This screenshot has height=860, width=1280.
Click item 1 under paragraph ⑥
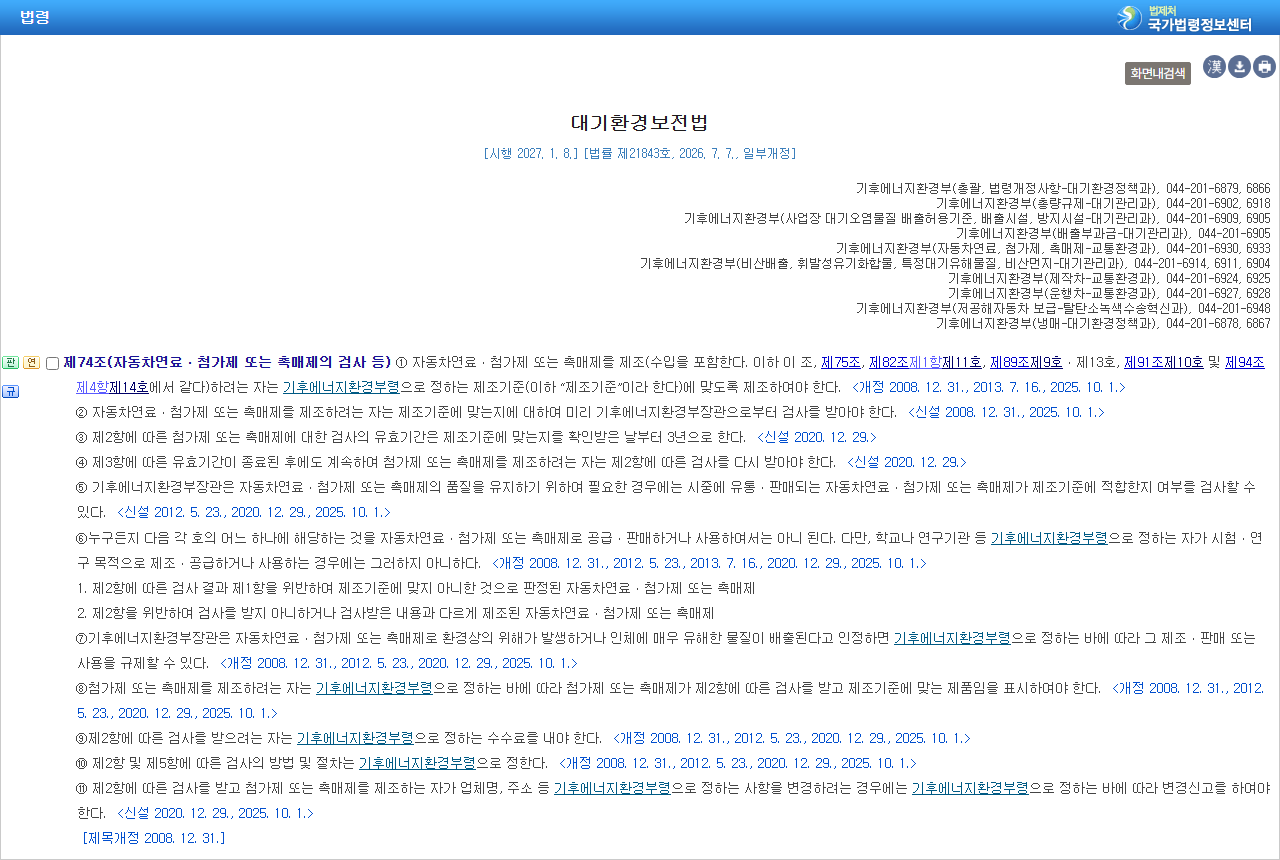coord(416,587)
